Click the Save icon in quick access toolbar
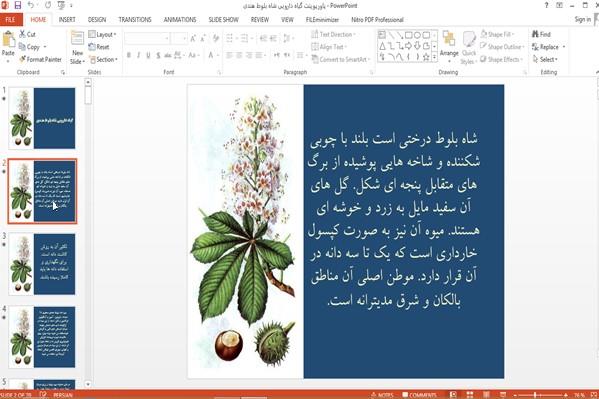Image resolution: width=599 pixels, height=399 pixels. [18, 5]
